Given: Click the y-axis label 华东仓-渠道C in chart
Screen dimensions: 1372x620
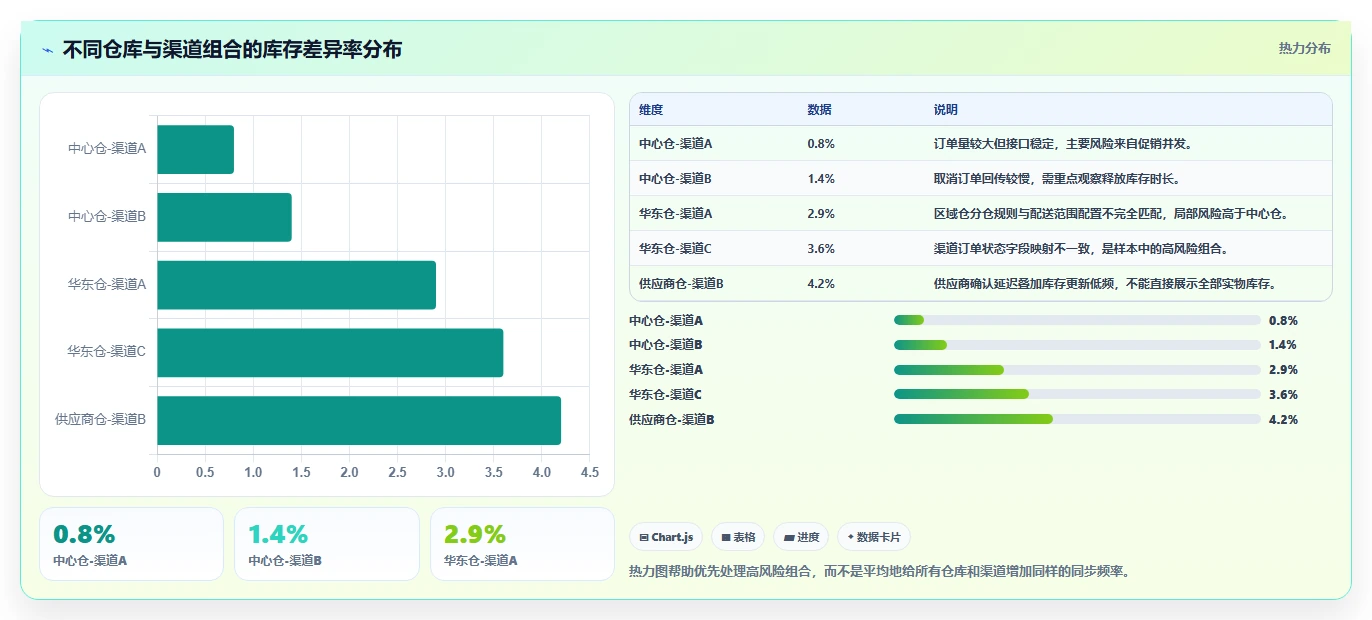Looking at the screenshot, I should coord(107,352).
